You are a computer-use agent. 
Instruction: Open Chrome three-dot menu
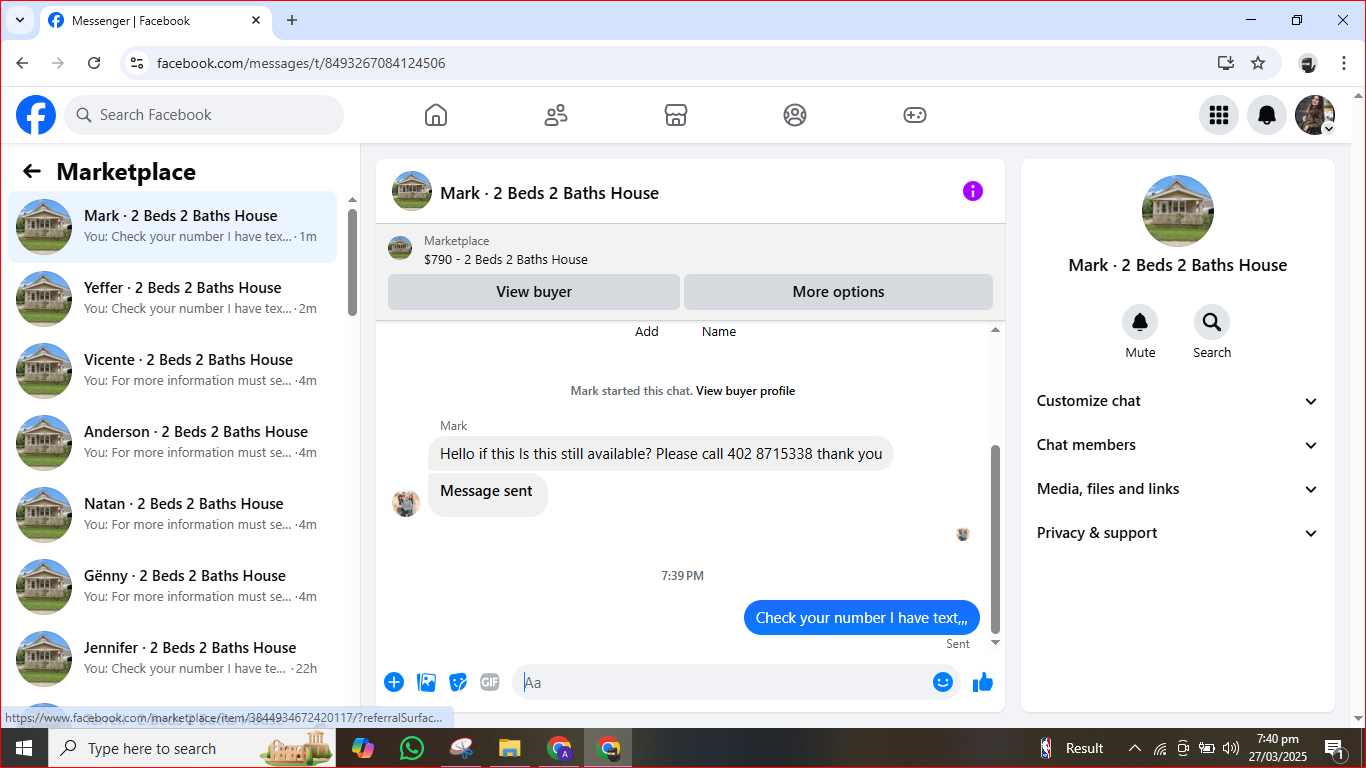(x=1344, y=63)
